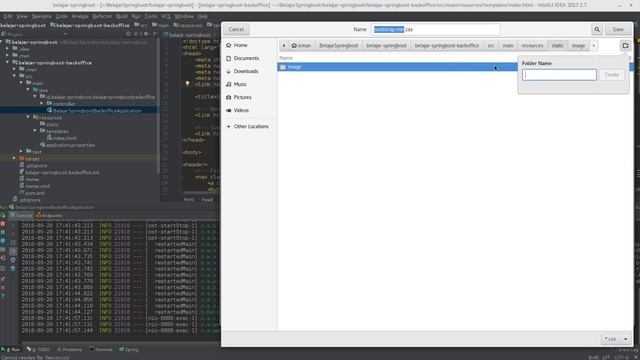Collapse the templates folder in project tree
This screenshot has width=640, height=360.
35,131
